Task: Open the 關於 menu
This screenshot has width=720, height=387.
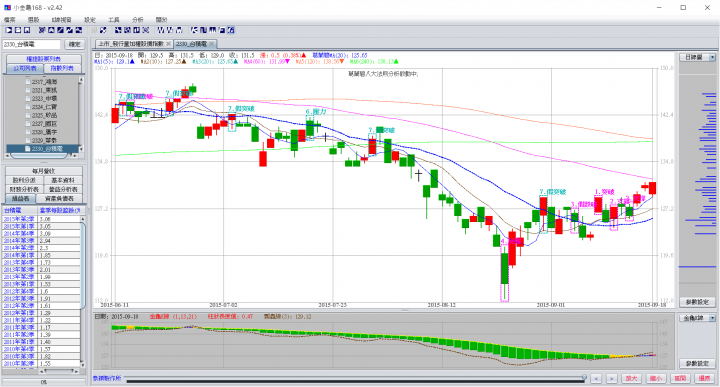Action: pyautogui.click(x=162, y=20)
